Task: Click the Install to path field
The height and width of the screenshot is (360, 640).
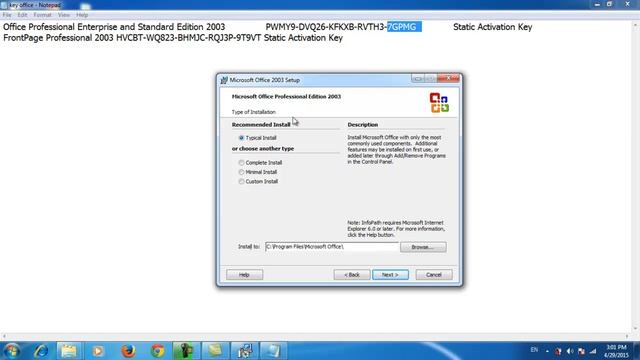Action: click(x=331, y=247)
